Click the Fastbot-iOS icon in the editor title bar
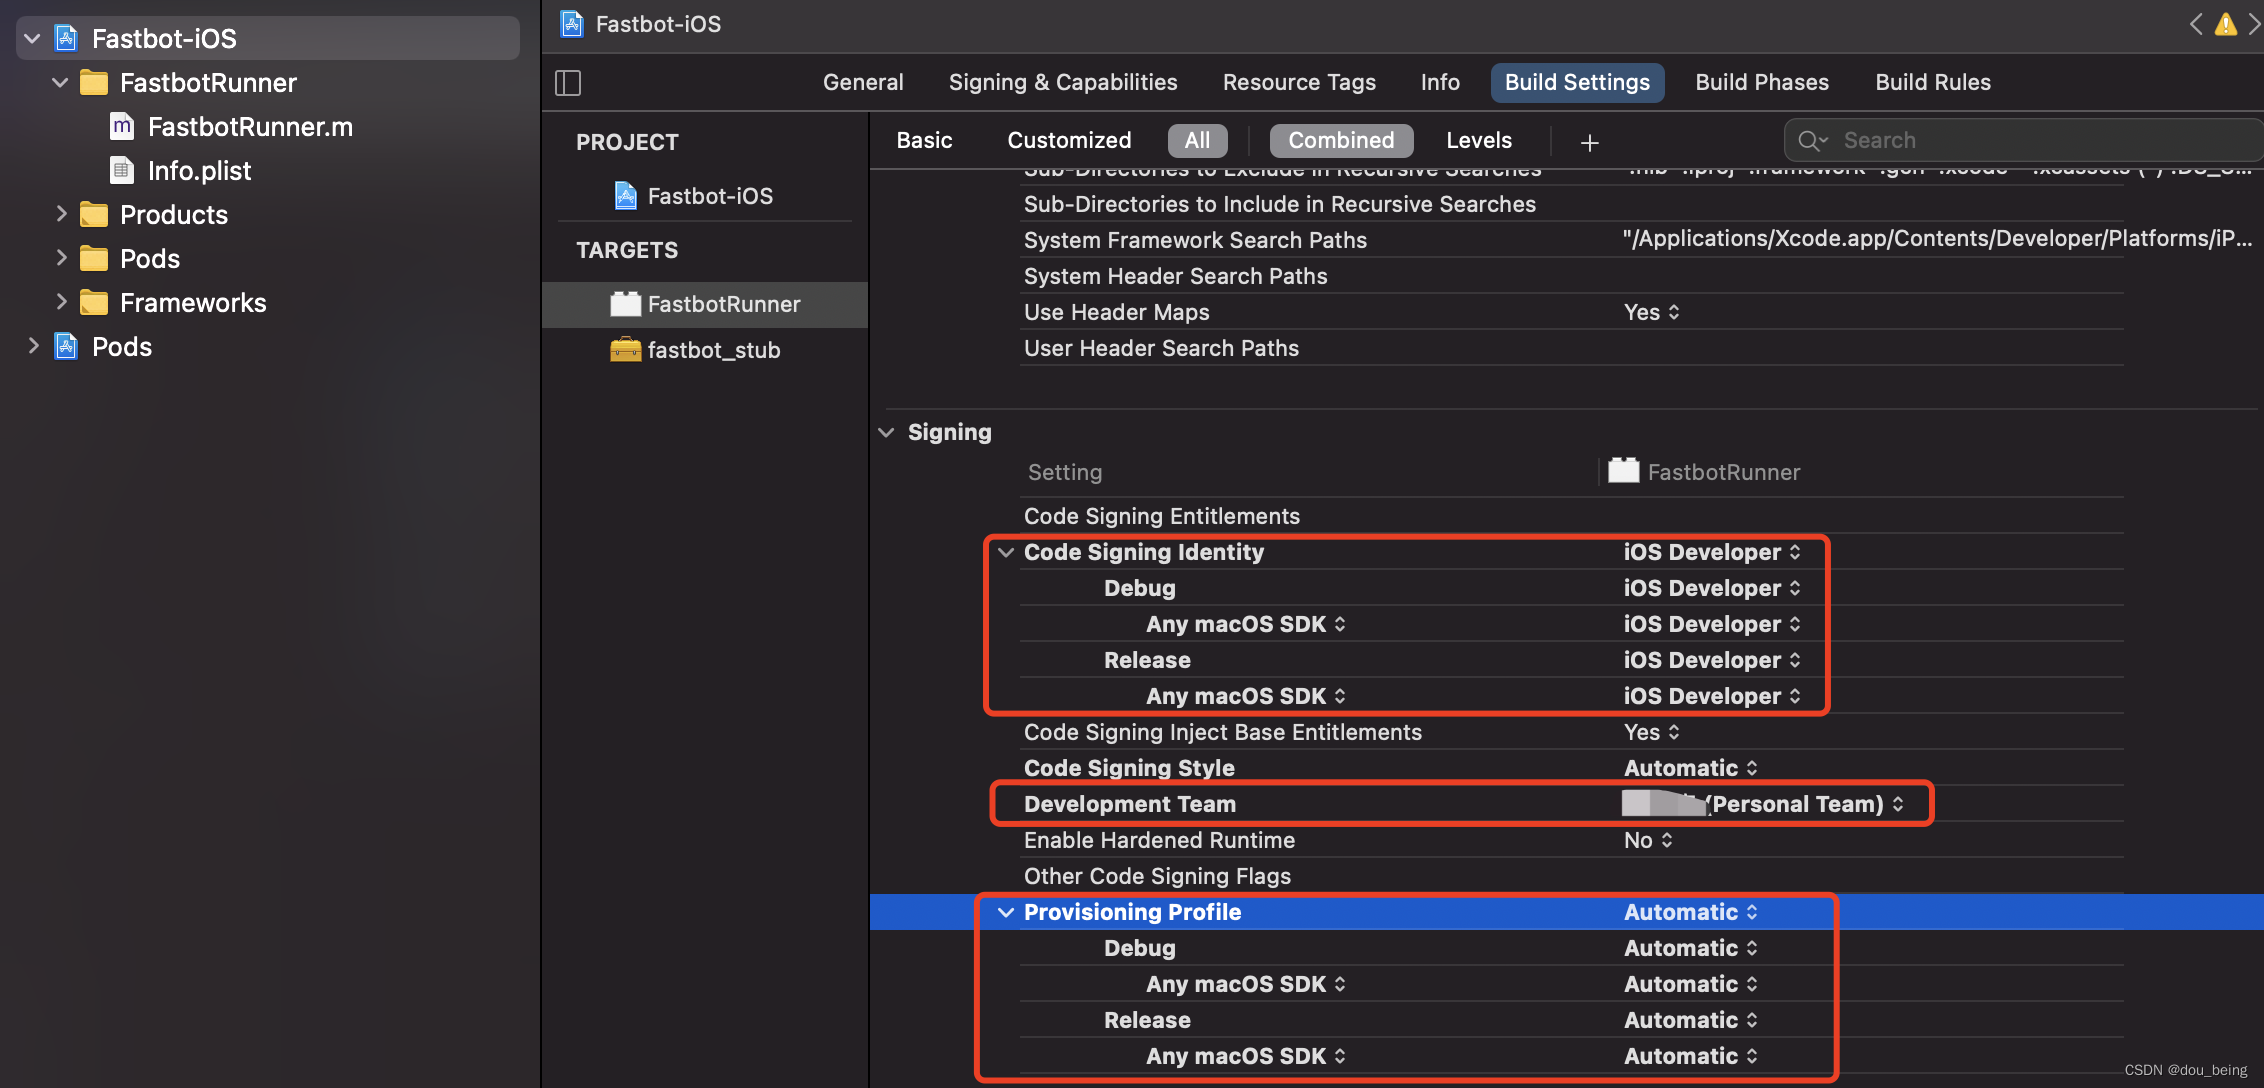Screen dimensions: 2264x1088 572,24
